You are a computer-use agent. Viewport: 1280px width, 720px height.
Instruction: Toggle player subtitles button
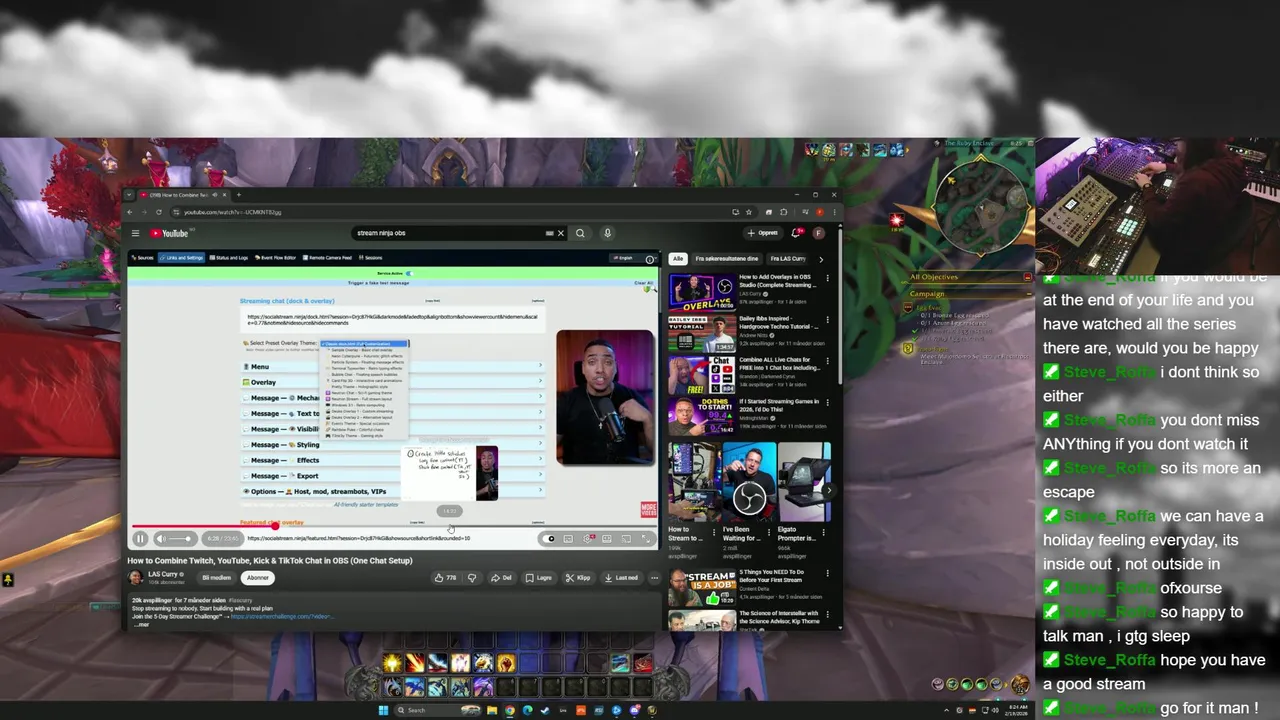point(568,538)
